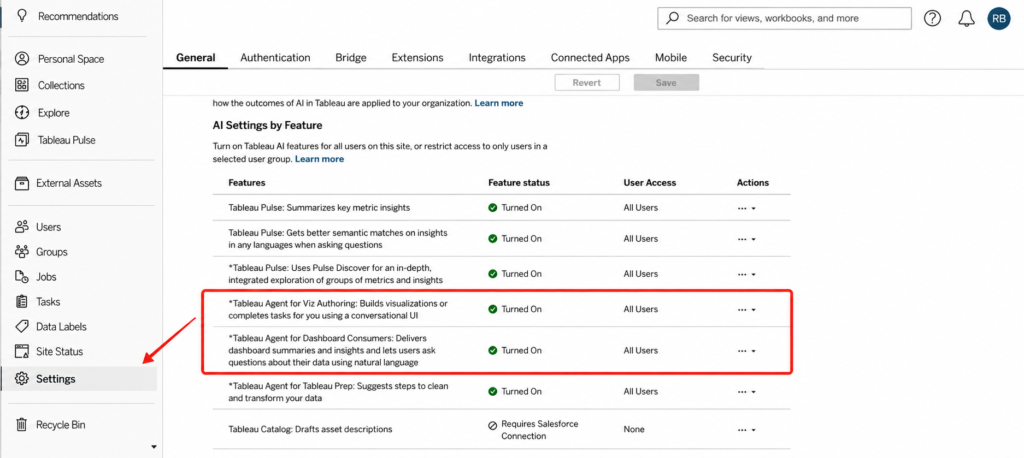The width and height of the screenshot is (1024, 458).
Task: Click green check icon for Viz Authoring status
Action: [x=492, y=309]
